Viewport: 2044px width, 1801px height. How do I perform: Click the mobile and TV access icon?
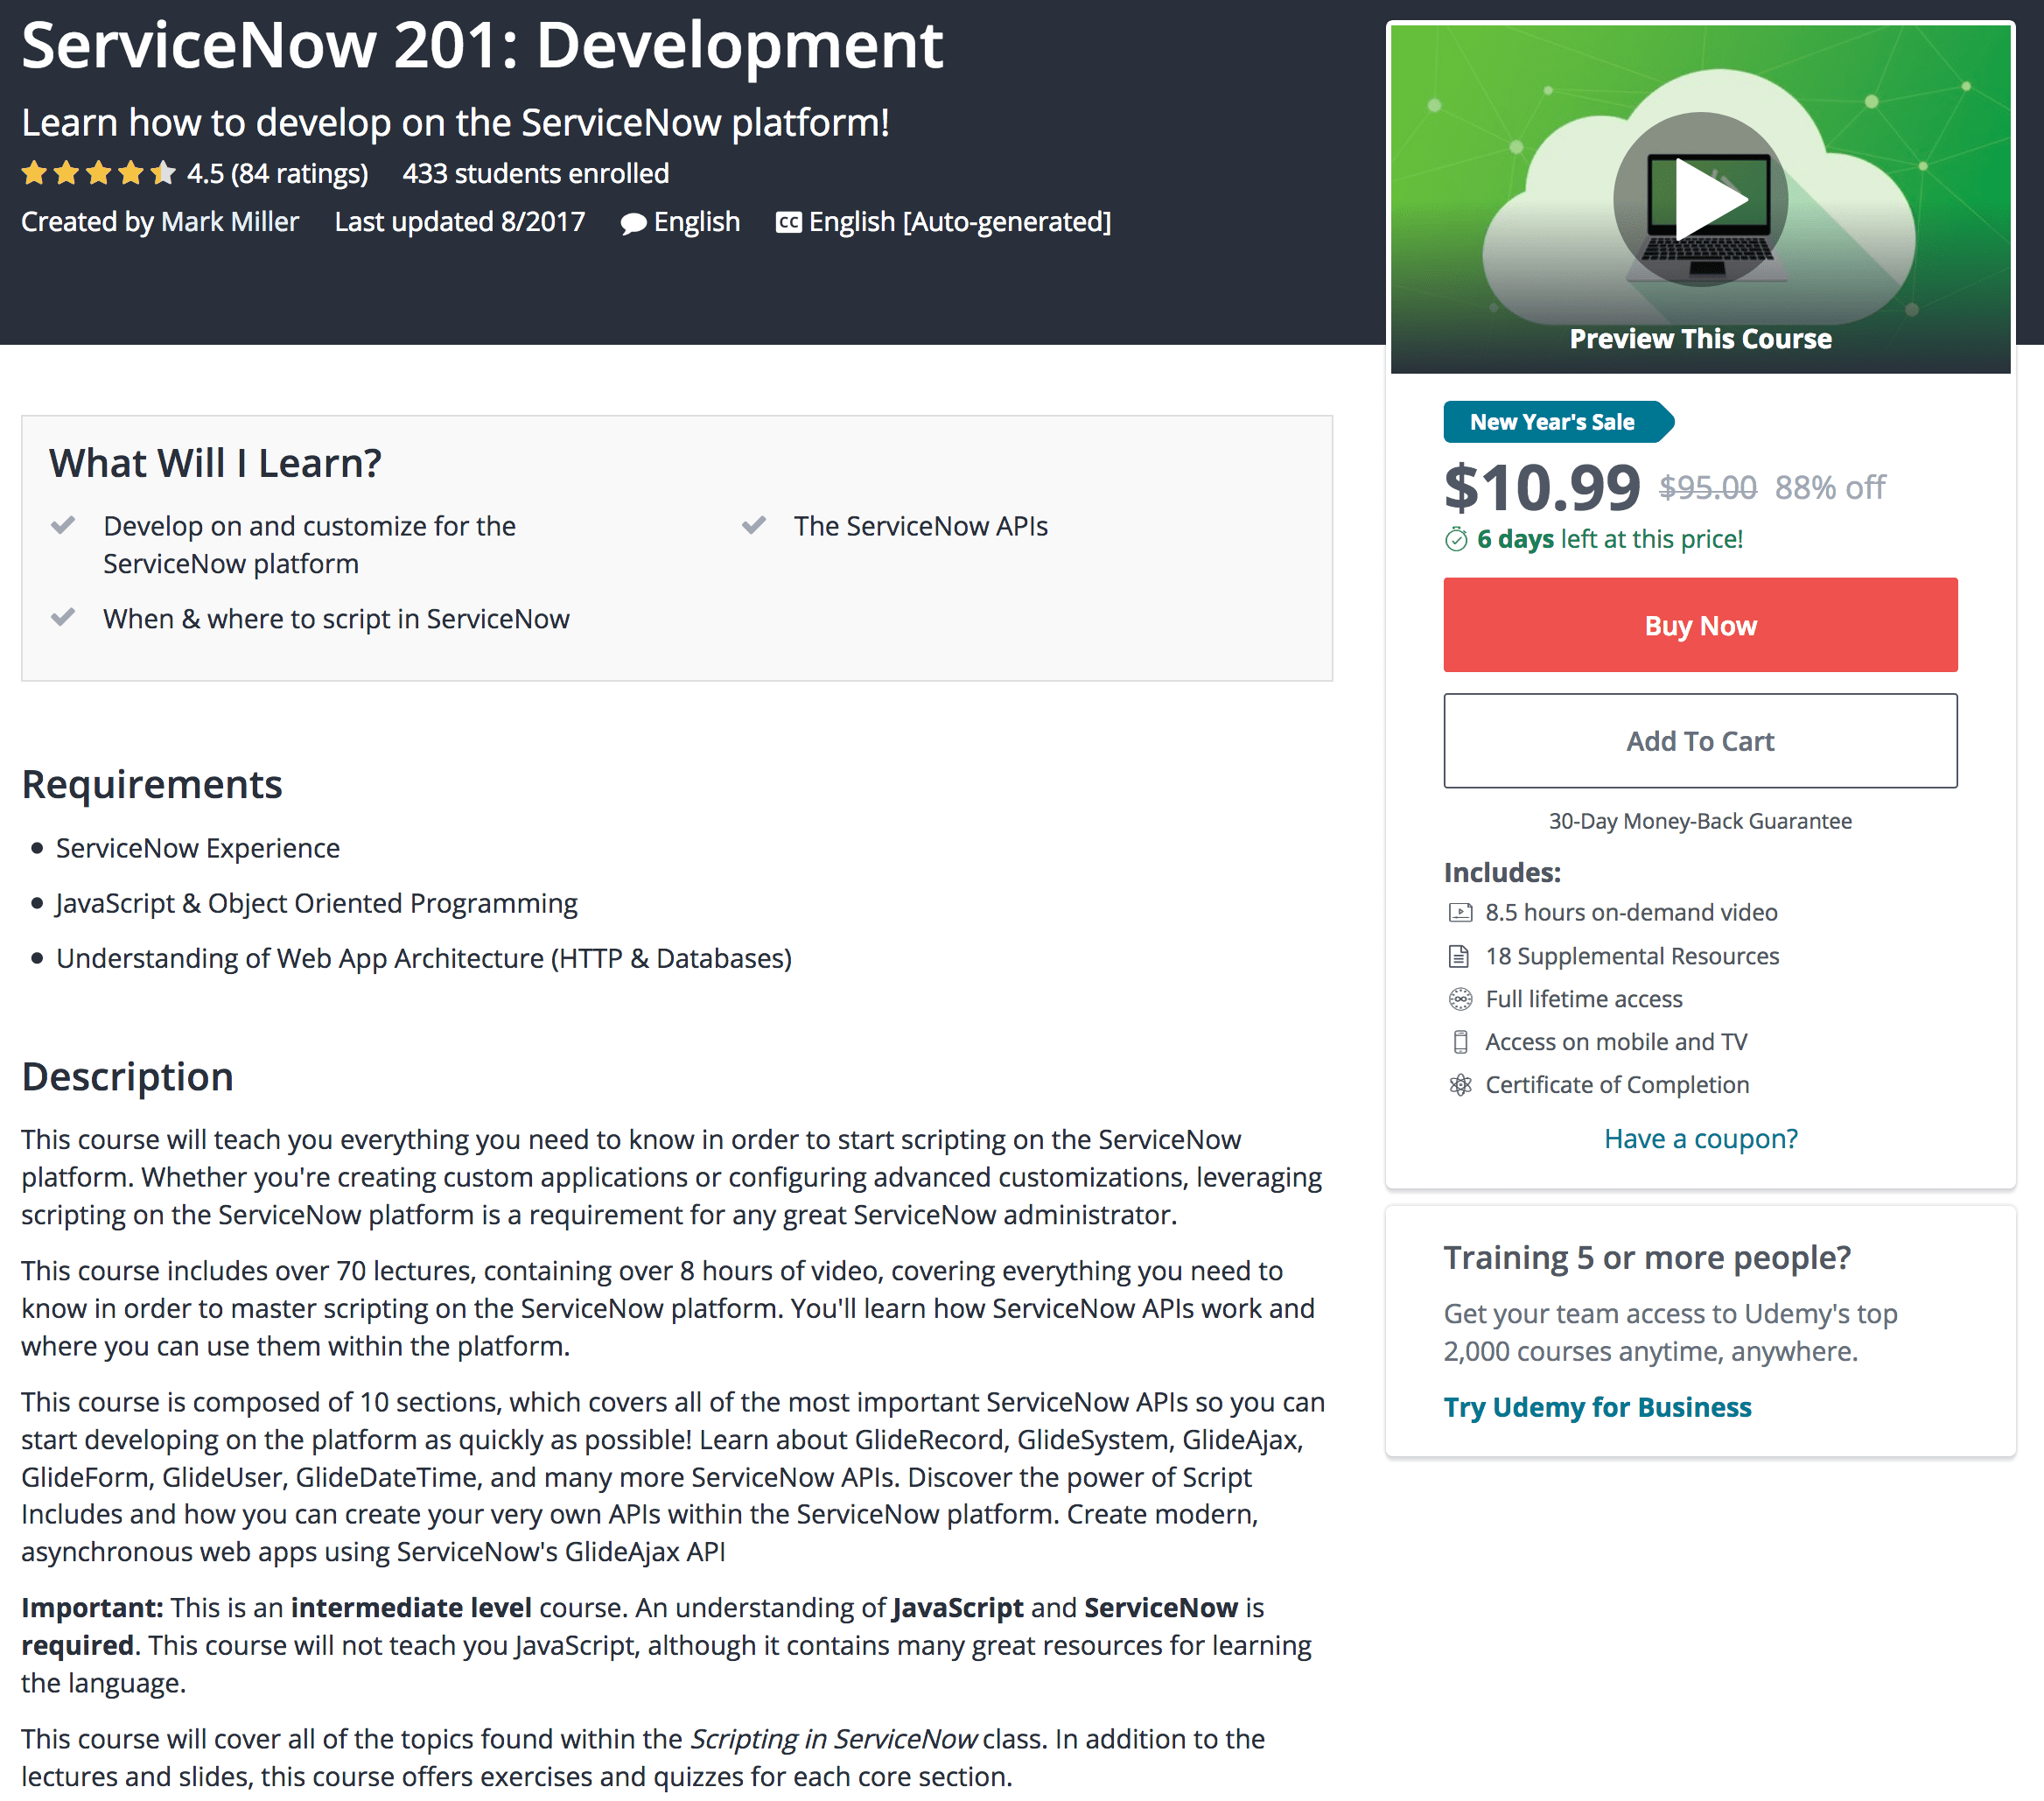[1460, 1042]
